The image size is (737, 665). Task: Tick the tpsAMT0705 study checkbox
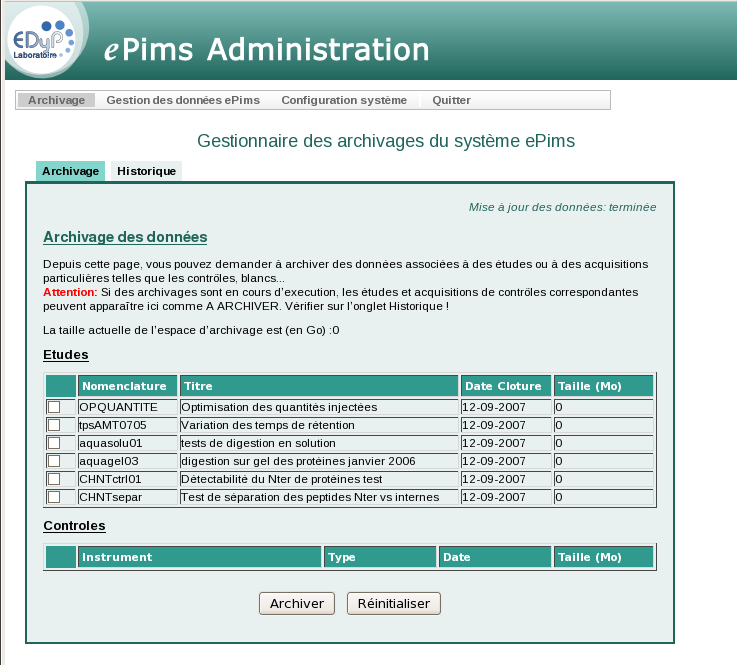pos(54,425)
